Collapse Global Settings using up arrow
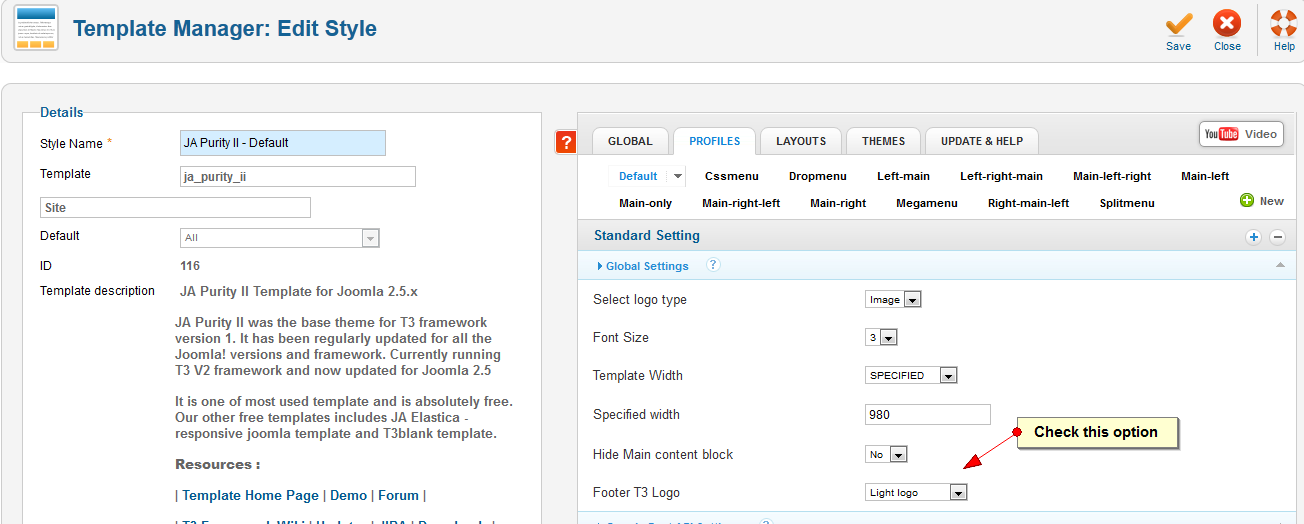The image size is (1304, 524). point(1280,265)
